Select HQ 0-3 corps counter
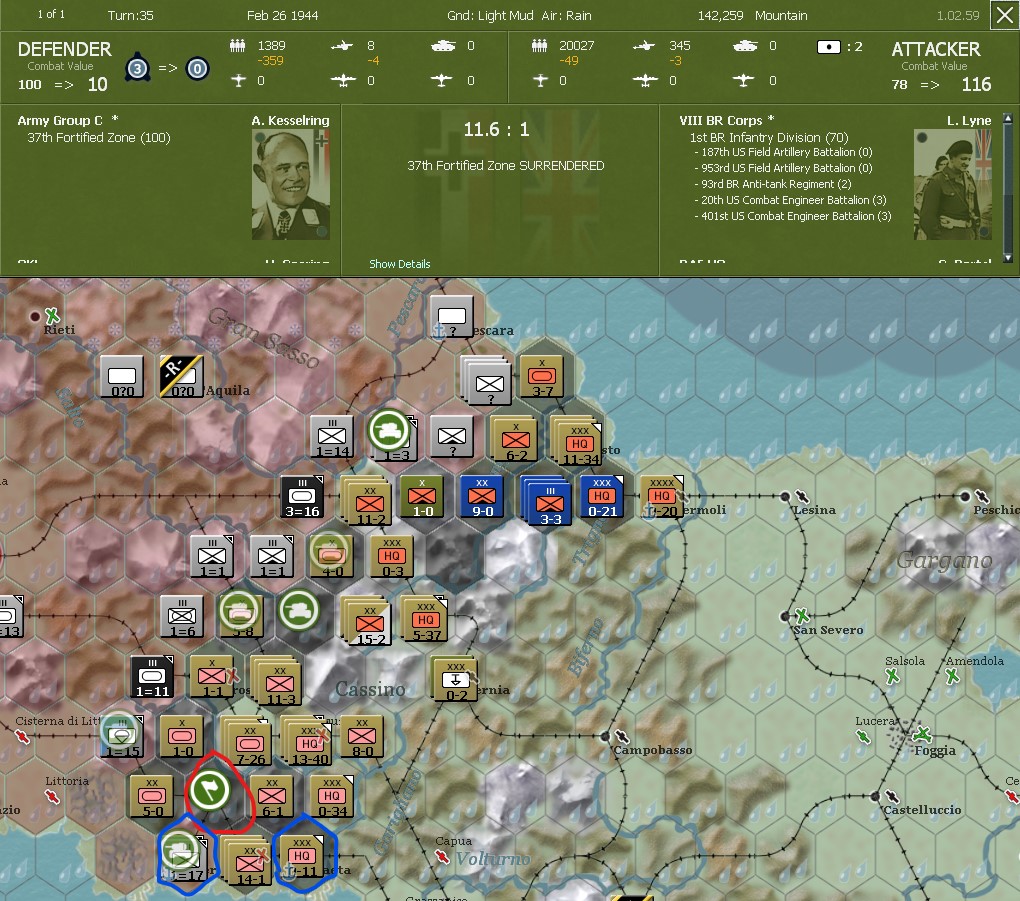Image resolution: width=1020 pixels, height=901 pixels. coord(392,556)
